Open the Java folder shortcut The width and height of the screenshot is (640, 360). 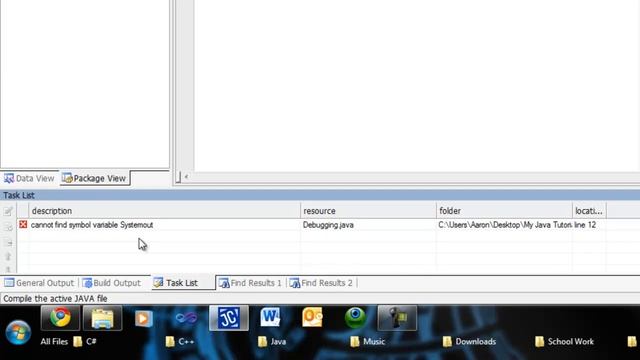click(x=272, y=342)
